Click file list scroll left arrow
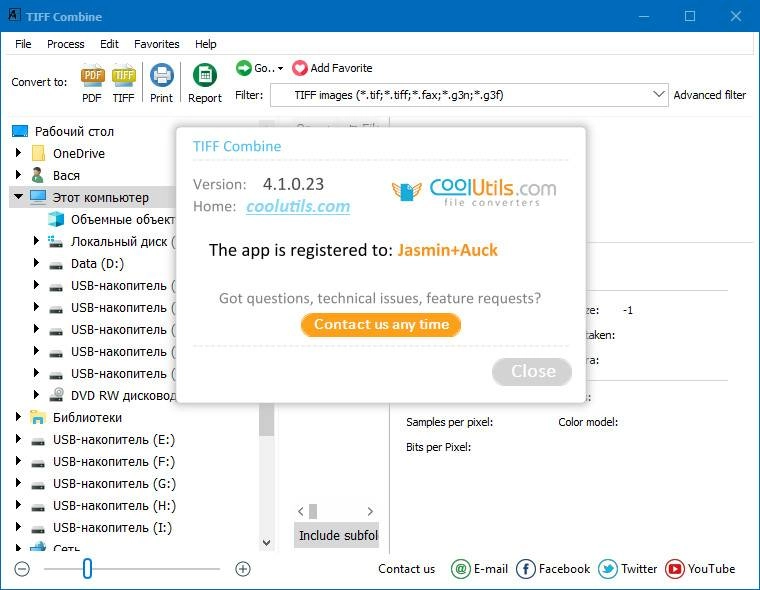Screen dimensions: 760x590 pyautogui.click(x=301, y=511)
